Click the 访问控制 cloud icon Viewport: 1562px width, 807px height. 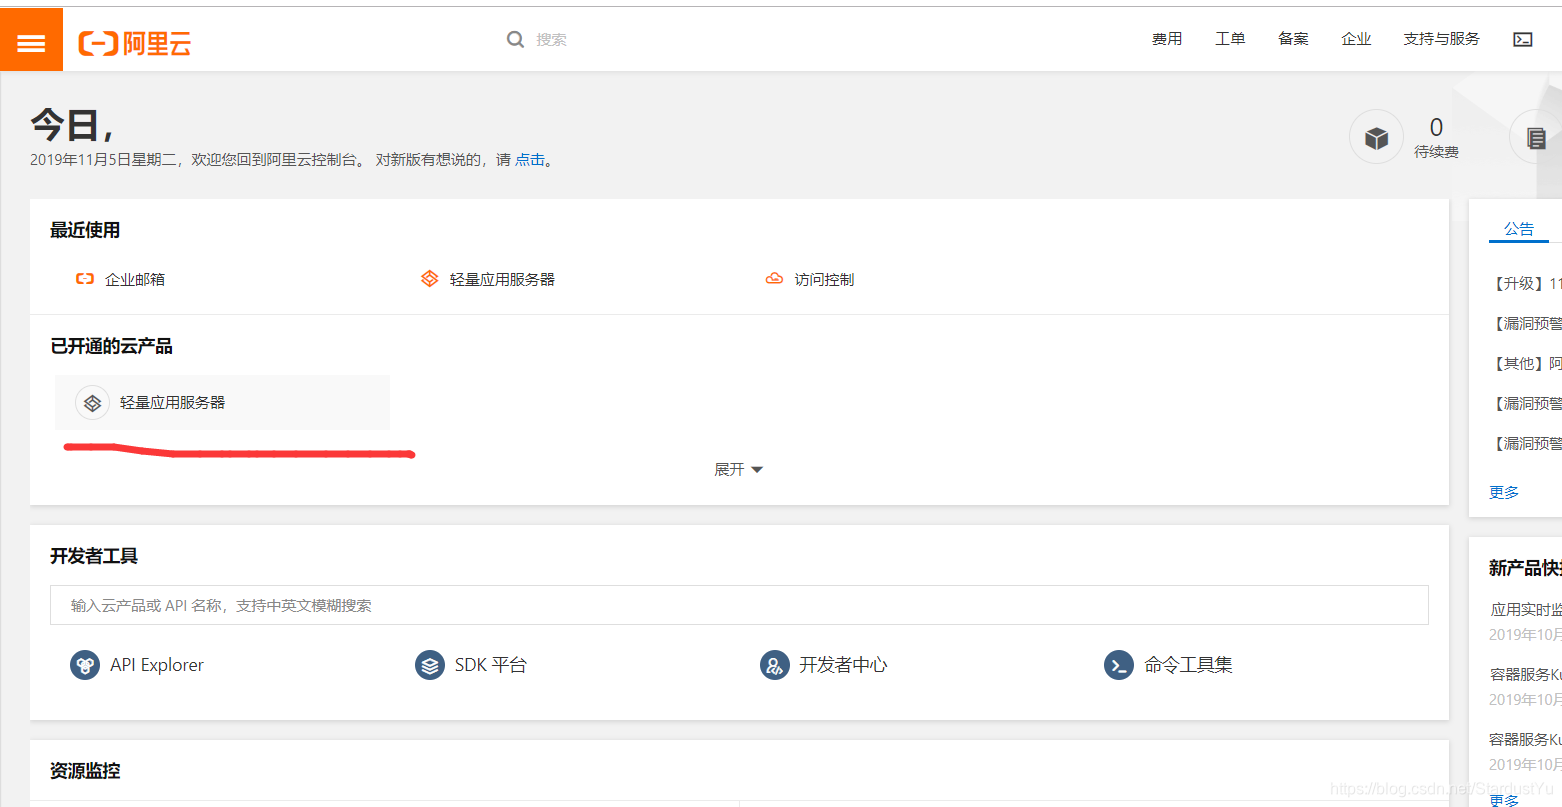pyautogui.click(x=775, y=278)
